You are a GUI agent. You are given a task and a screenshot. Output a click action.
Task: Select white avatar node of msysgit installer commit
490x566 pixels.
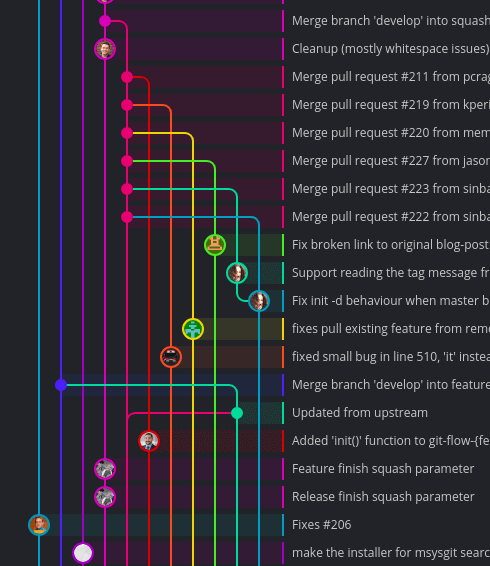(83, 553)
